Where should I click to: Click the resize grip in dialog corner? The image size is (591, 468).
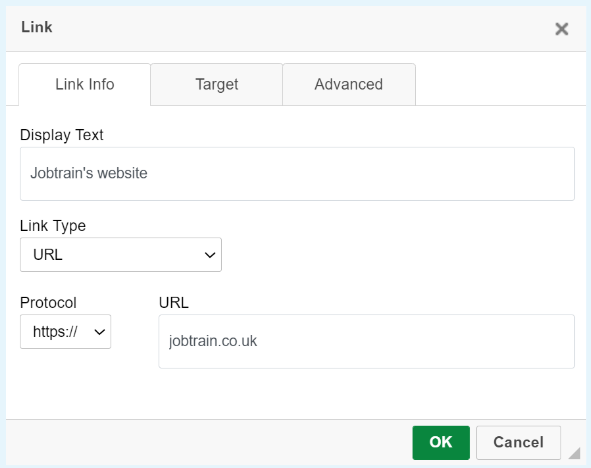pos(574,453)
